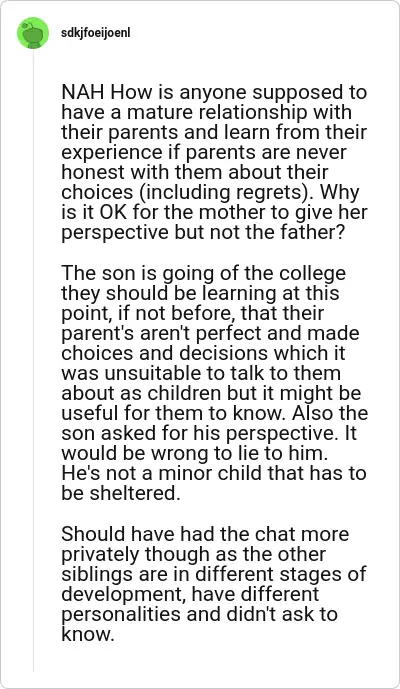400x689 pixels.
Task: Click the text 'be sheltered.'
Action: click(x=121, y=493)
